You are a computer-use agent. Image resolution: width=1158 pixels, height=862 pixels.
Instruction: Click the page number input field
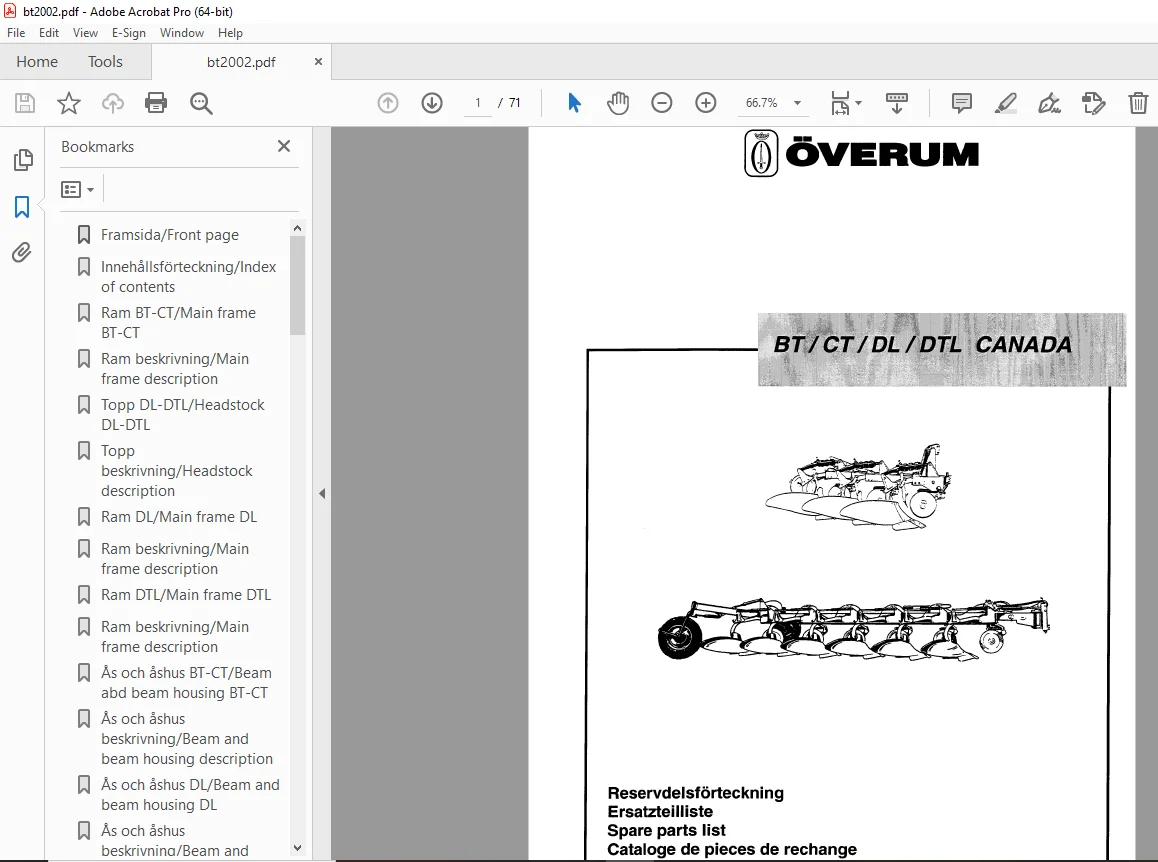[478, 103]
